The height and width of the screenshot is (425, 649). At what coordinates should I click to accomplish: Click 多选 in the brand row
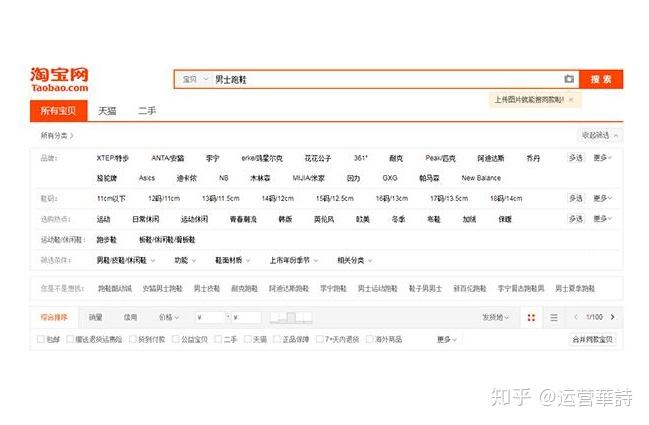pos(576,158)
